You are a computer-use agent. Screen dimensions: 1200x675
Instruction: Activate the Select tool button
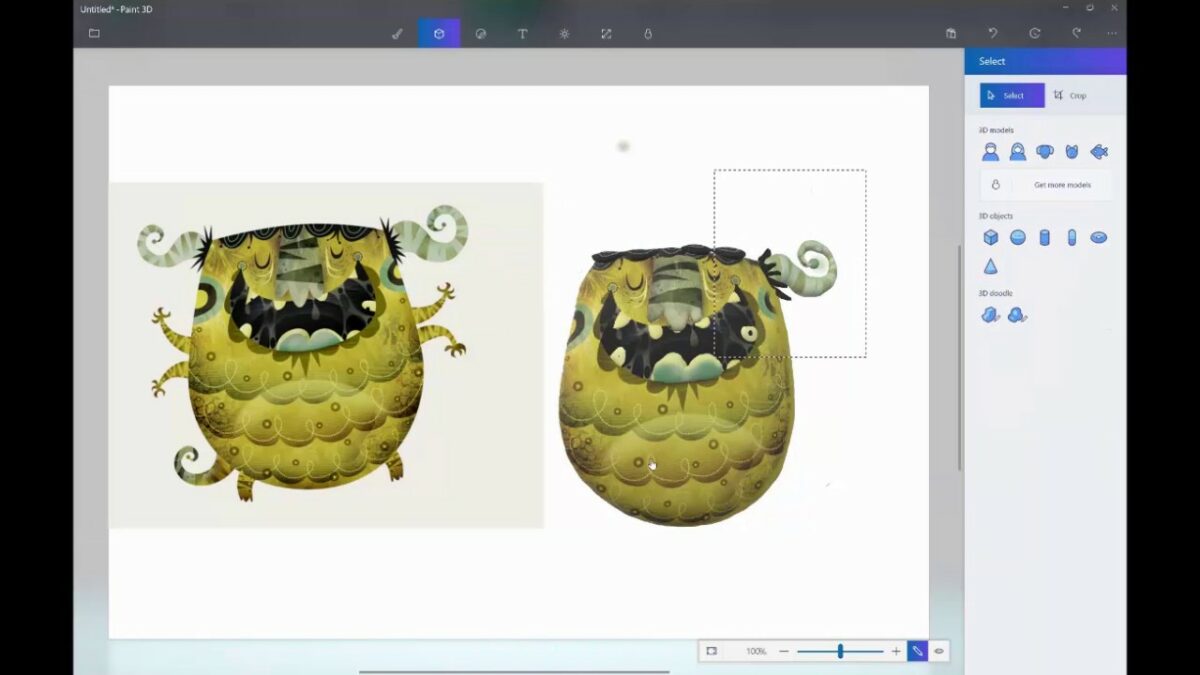click(1012, 95)
